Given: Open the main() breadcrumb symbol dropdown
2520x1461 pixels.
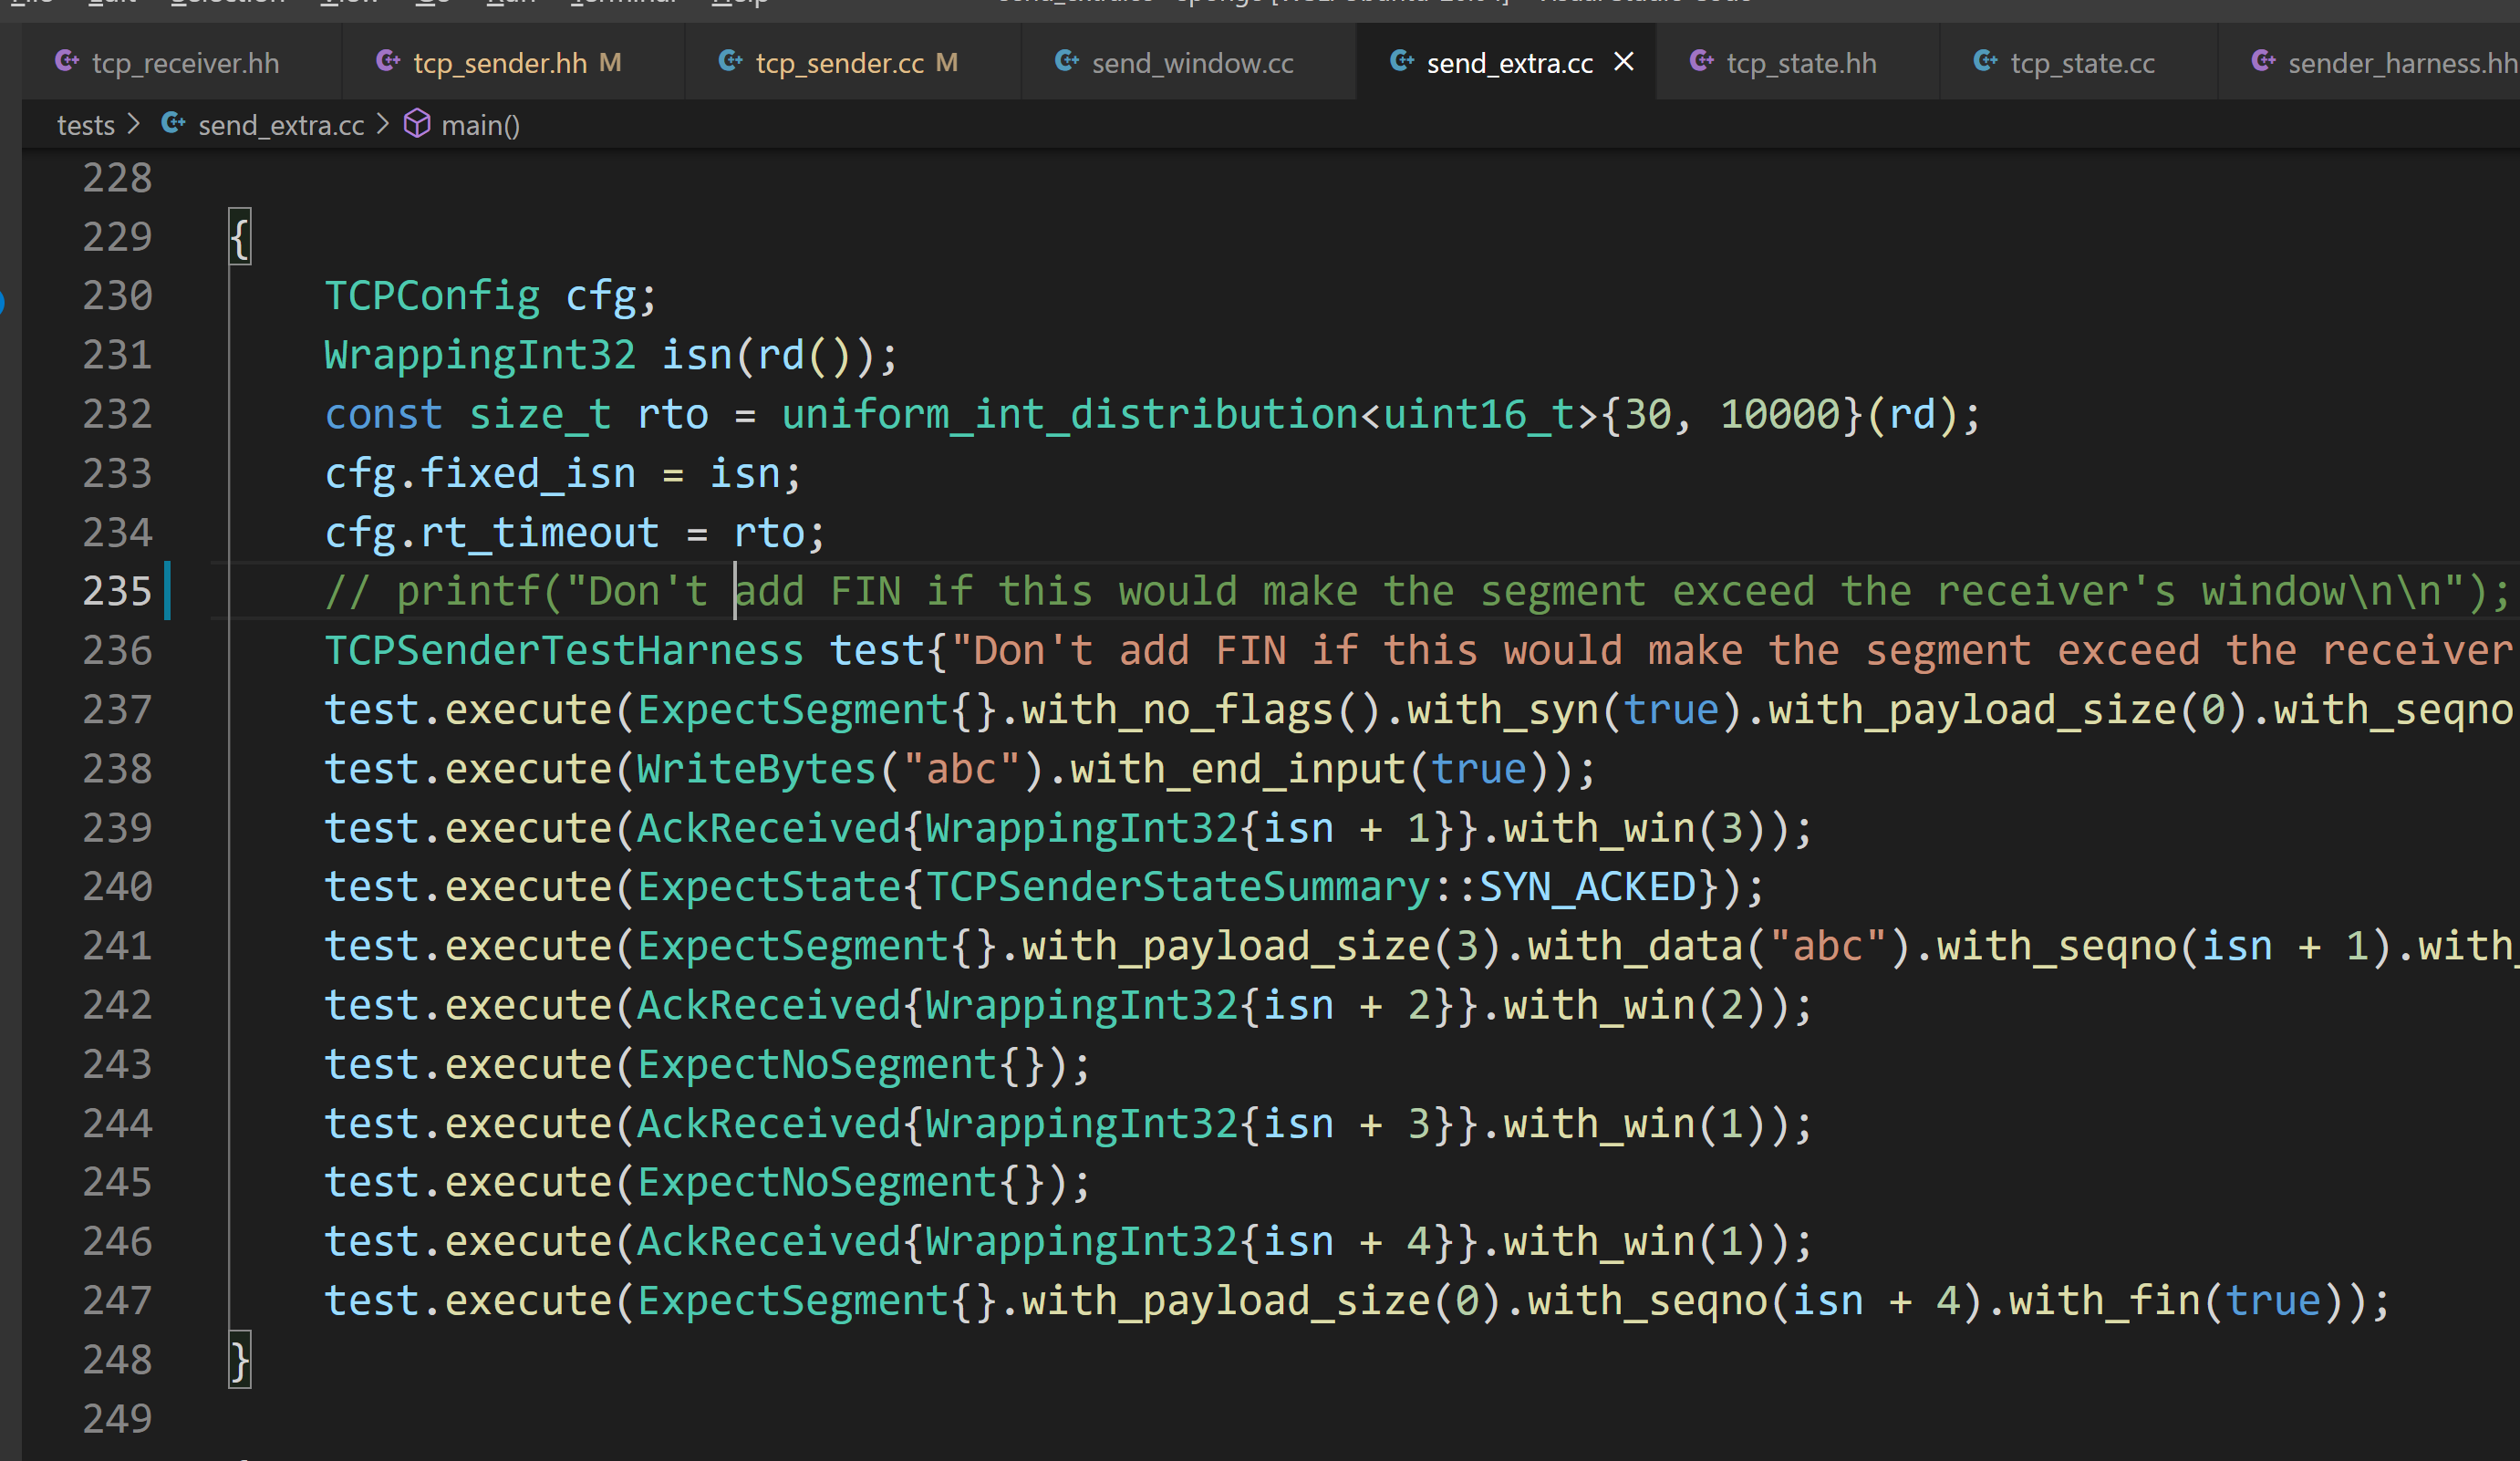Looking at the screenshot, I should tap(480, 126).
